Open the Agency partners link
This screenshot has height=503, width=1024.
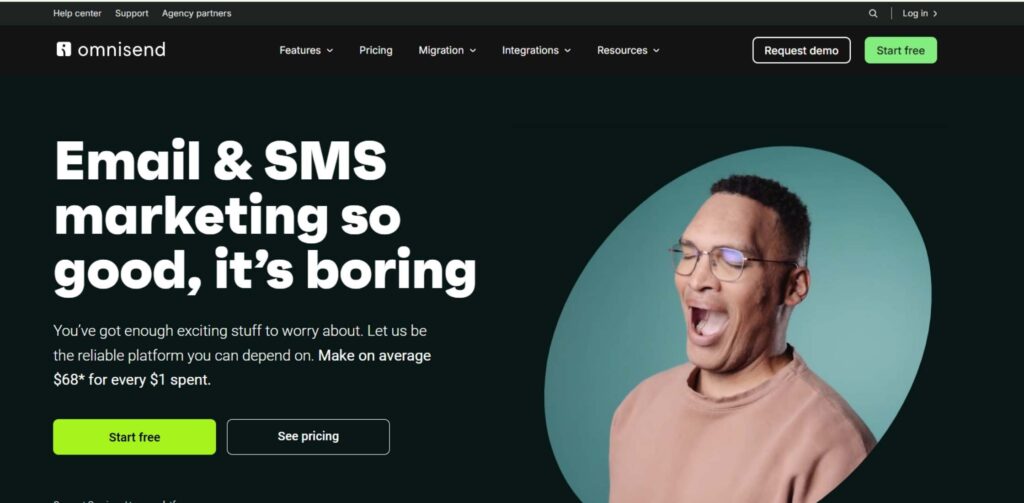197,13
